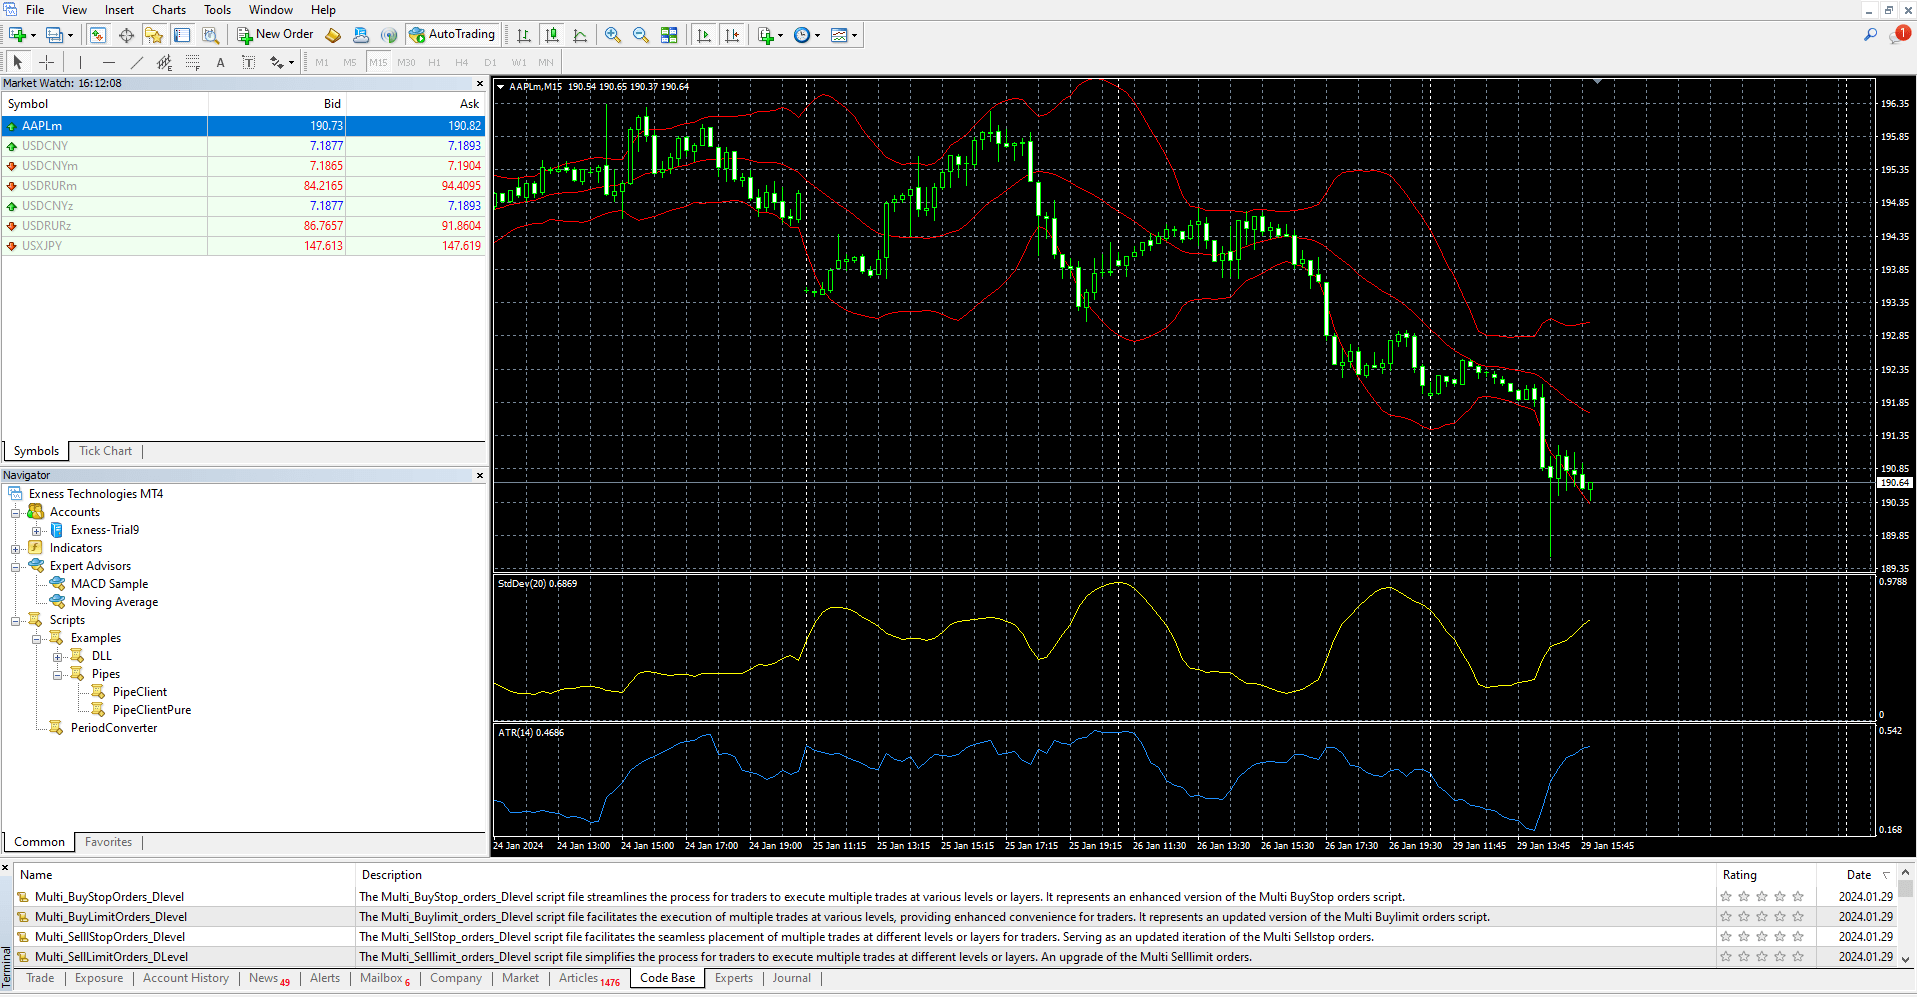Collapse the Accounts tree node
The image size is (1917, 997).
tap(16, 512)
